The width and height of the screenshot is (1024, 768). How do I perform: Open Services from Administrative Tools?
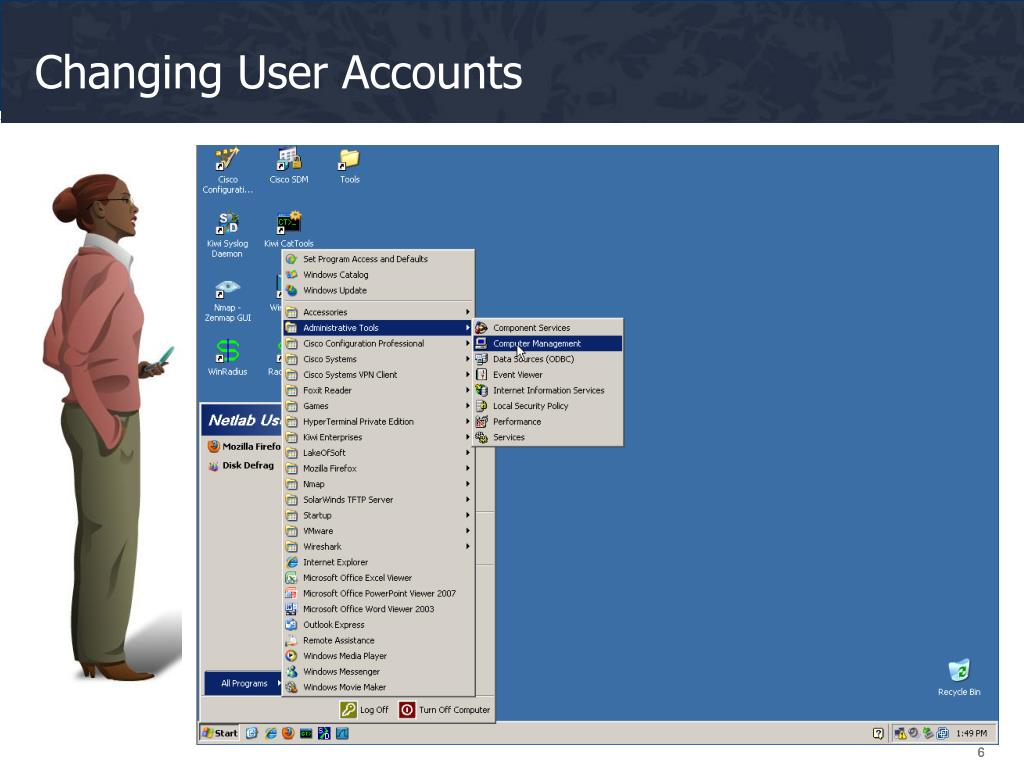tap(548, 438)
